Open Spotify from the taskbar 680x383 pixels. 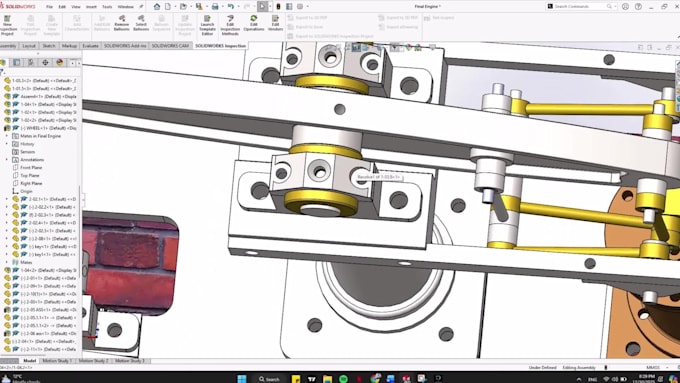point(343,379)
